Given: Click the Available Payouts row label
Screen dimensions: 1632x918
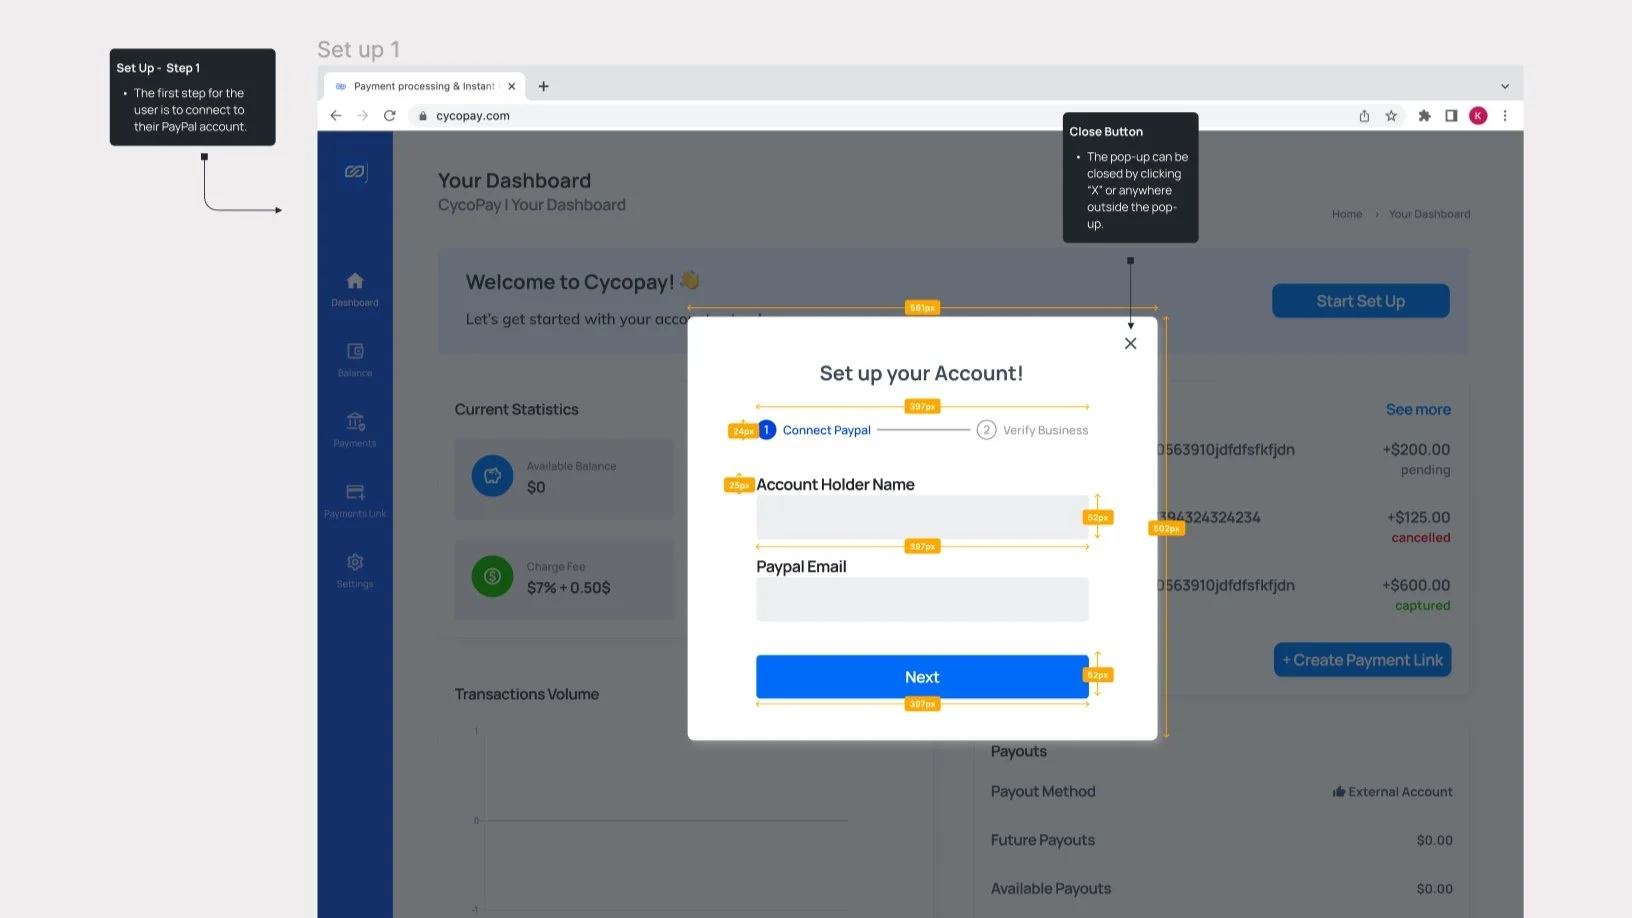Looking at the screenshot, I should click(x=1051, y=889).
